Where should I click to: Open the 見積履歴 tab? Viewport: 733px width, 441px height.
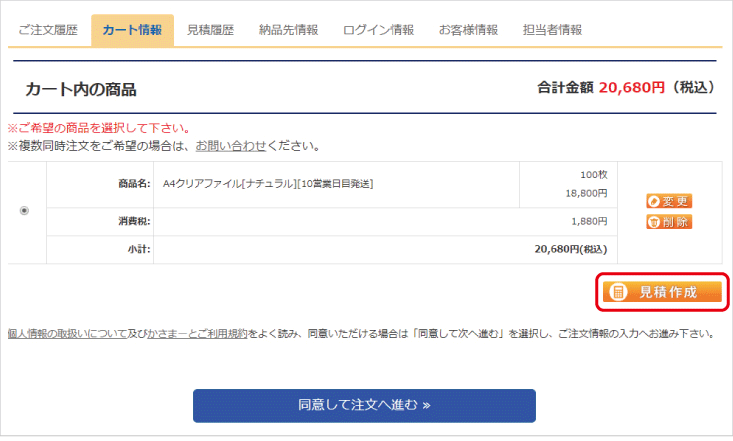[x=210, y=30]
